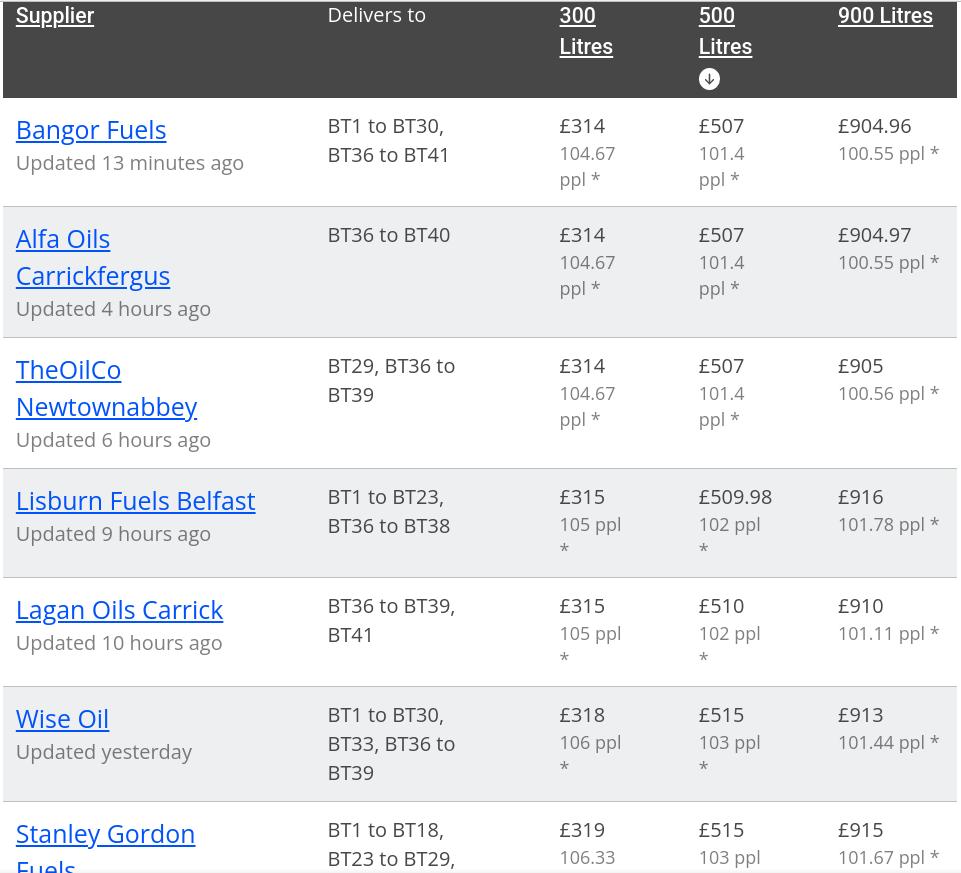
Task: Select Bangor Fuels 'BT1 to BT30' delivery area
Action: pos(386,126)
